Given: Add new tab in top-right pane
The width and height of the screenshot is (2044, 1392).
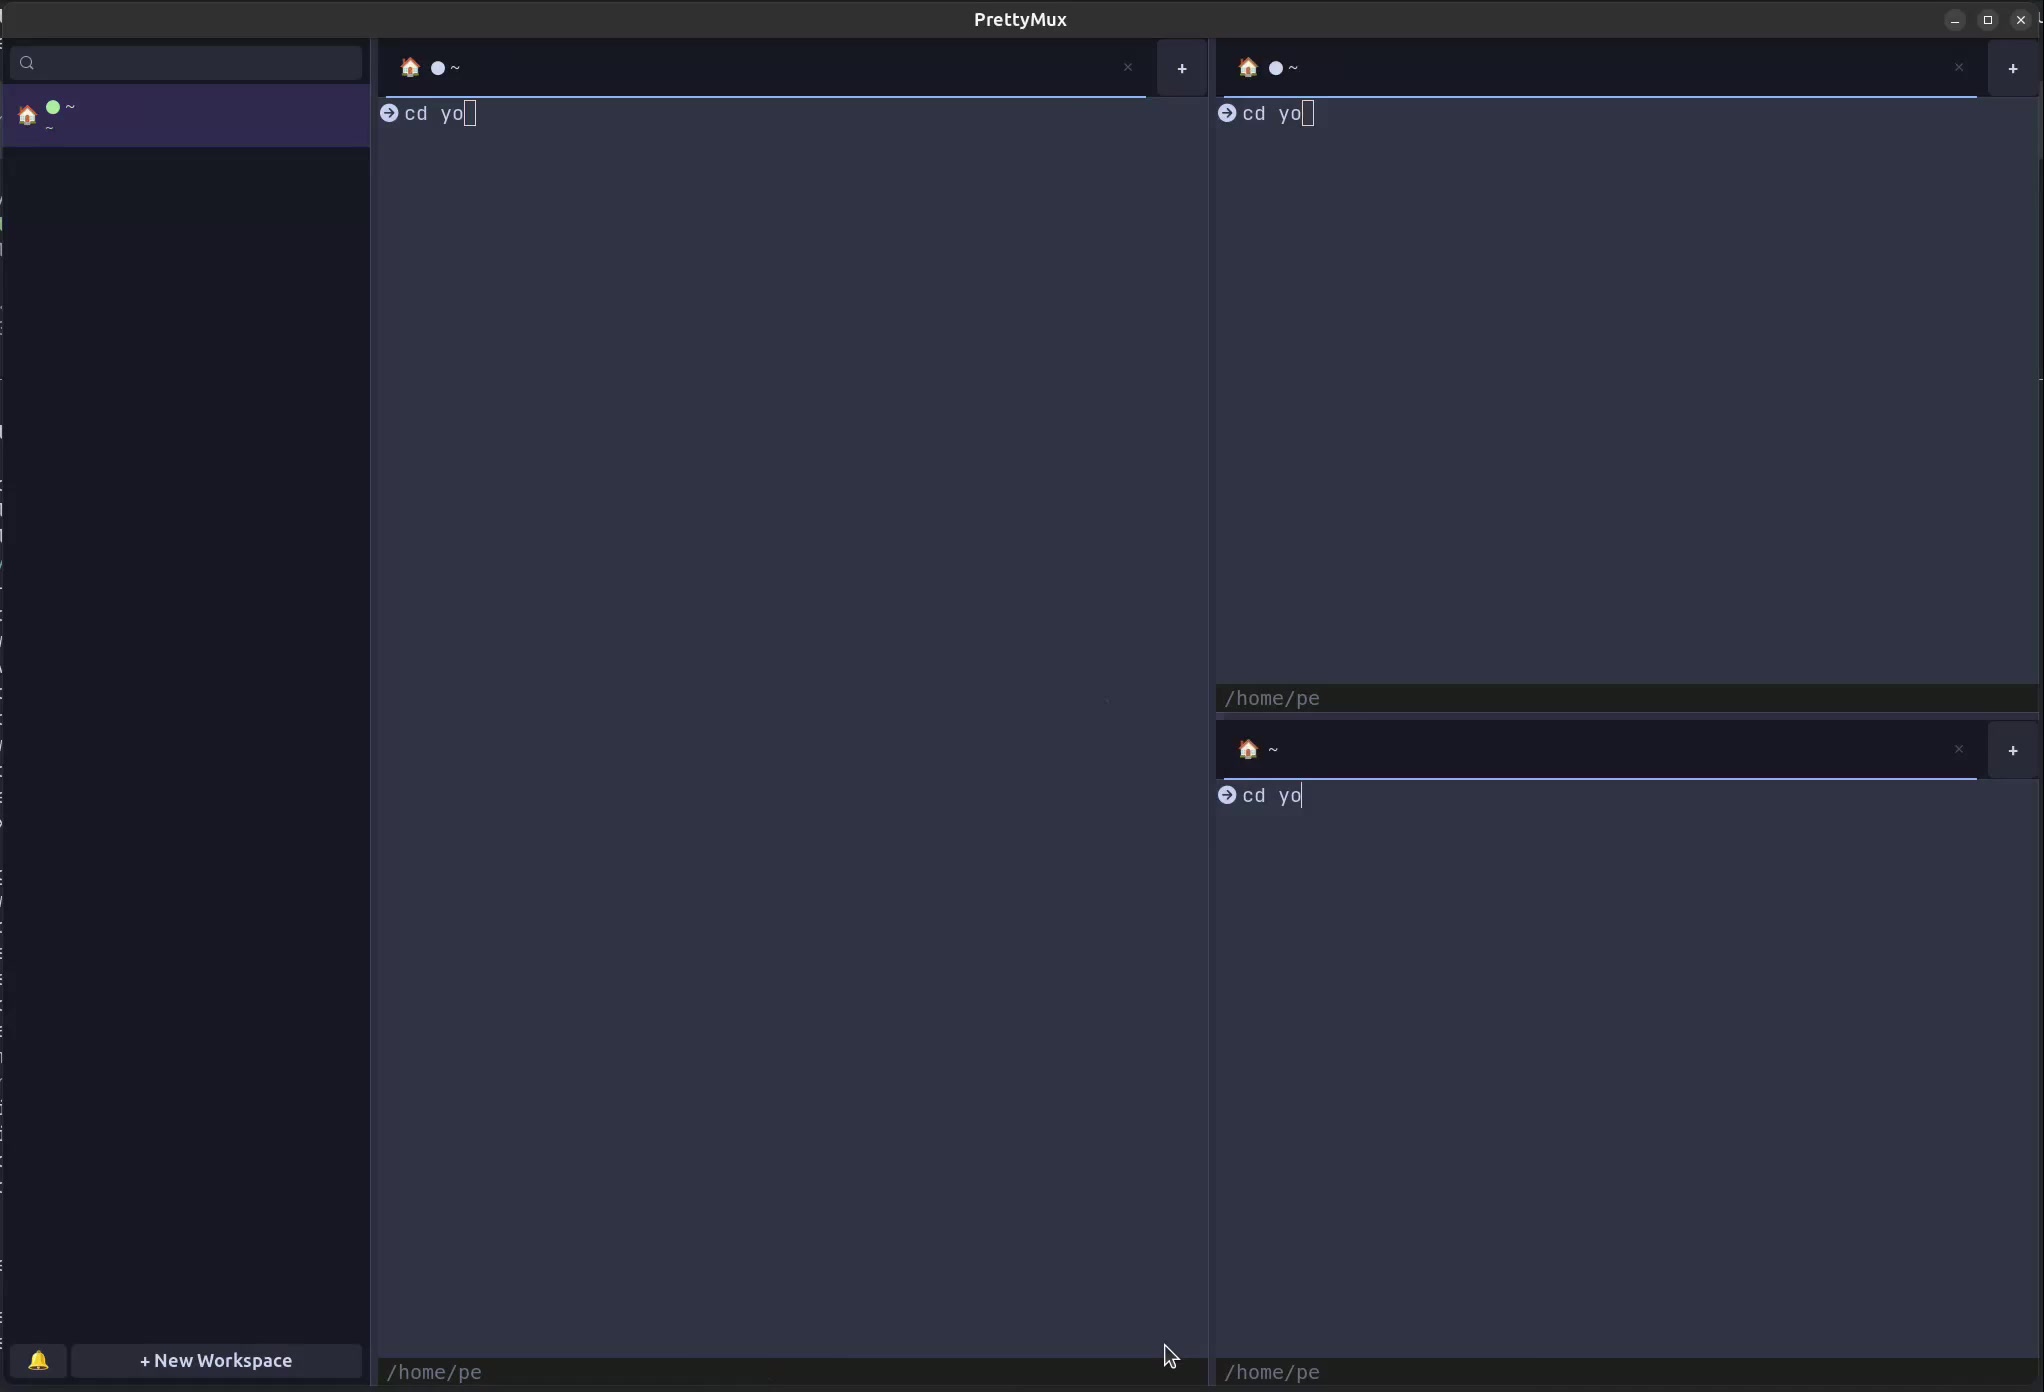Looking at the screenshot, I should coord(2012,69).
